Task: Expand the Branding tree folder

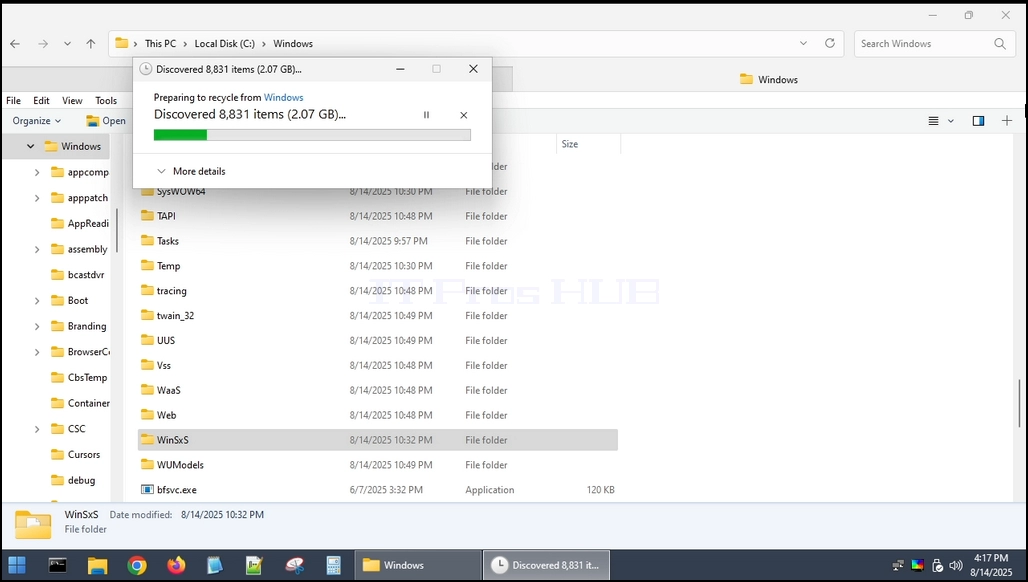Action: point(37,326)
